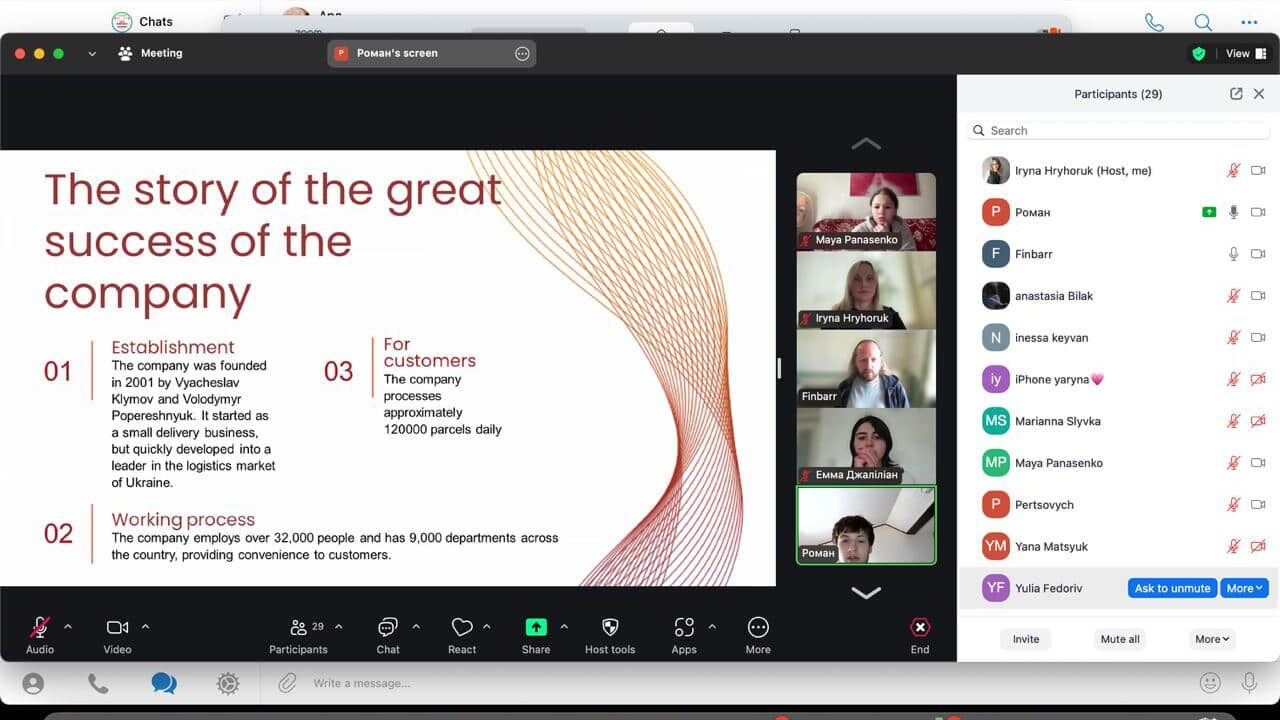Open More dropdown for Yulia Fedoriv

pos(1245,588)
